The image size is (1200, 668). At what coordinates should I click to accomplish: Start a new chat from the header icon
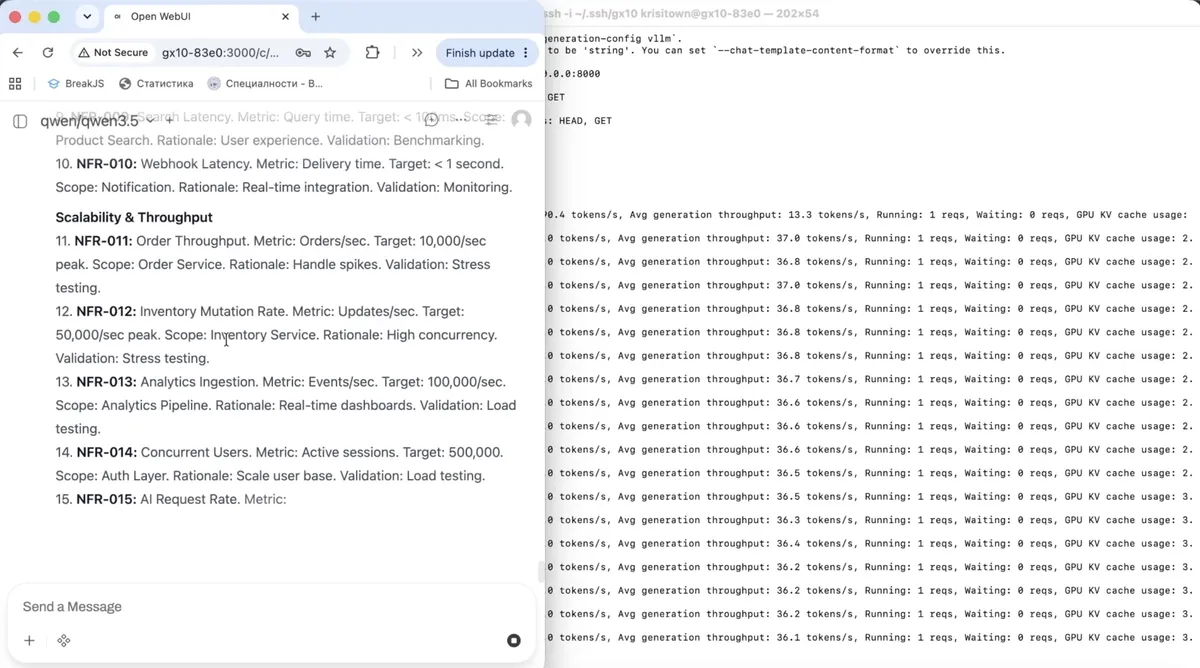433,120
